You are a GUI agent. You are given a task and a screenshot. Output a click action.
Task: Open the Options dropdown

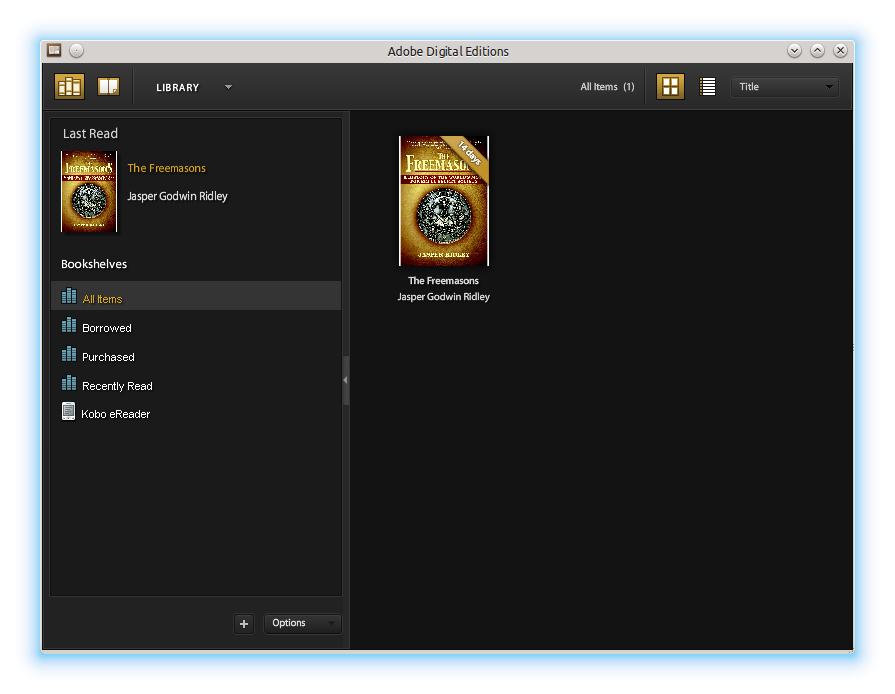(x=303, y=623)
